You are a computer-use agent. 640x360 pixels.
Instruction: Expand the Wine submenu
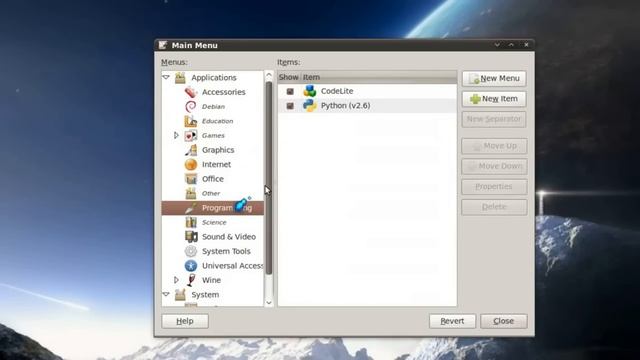pyautogui.click(x=176, y=280)
